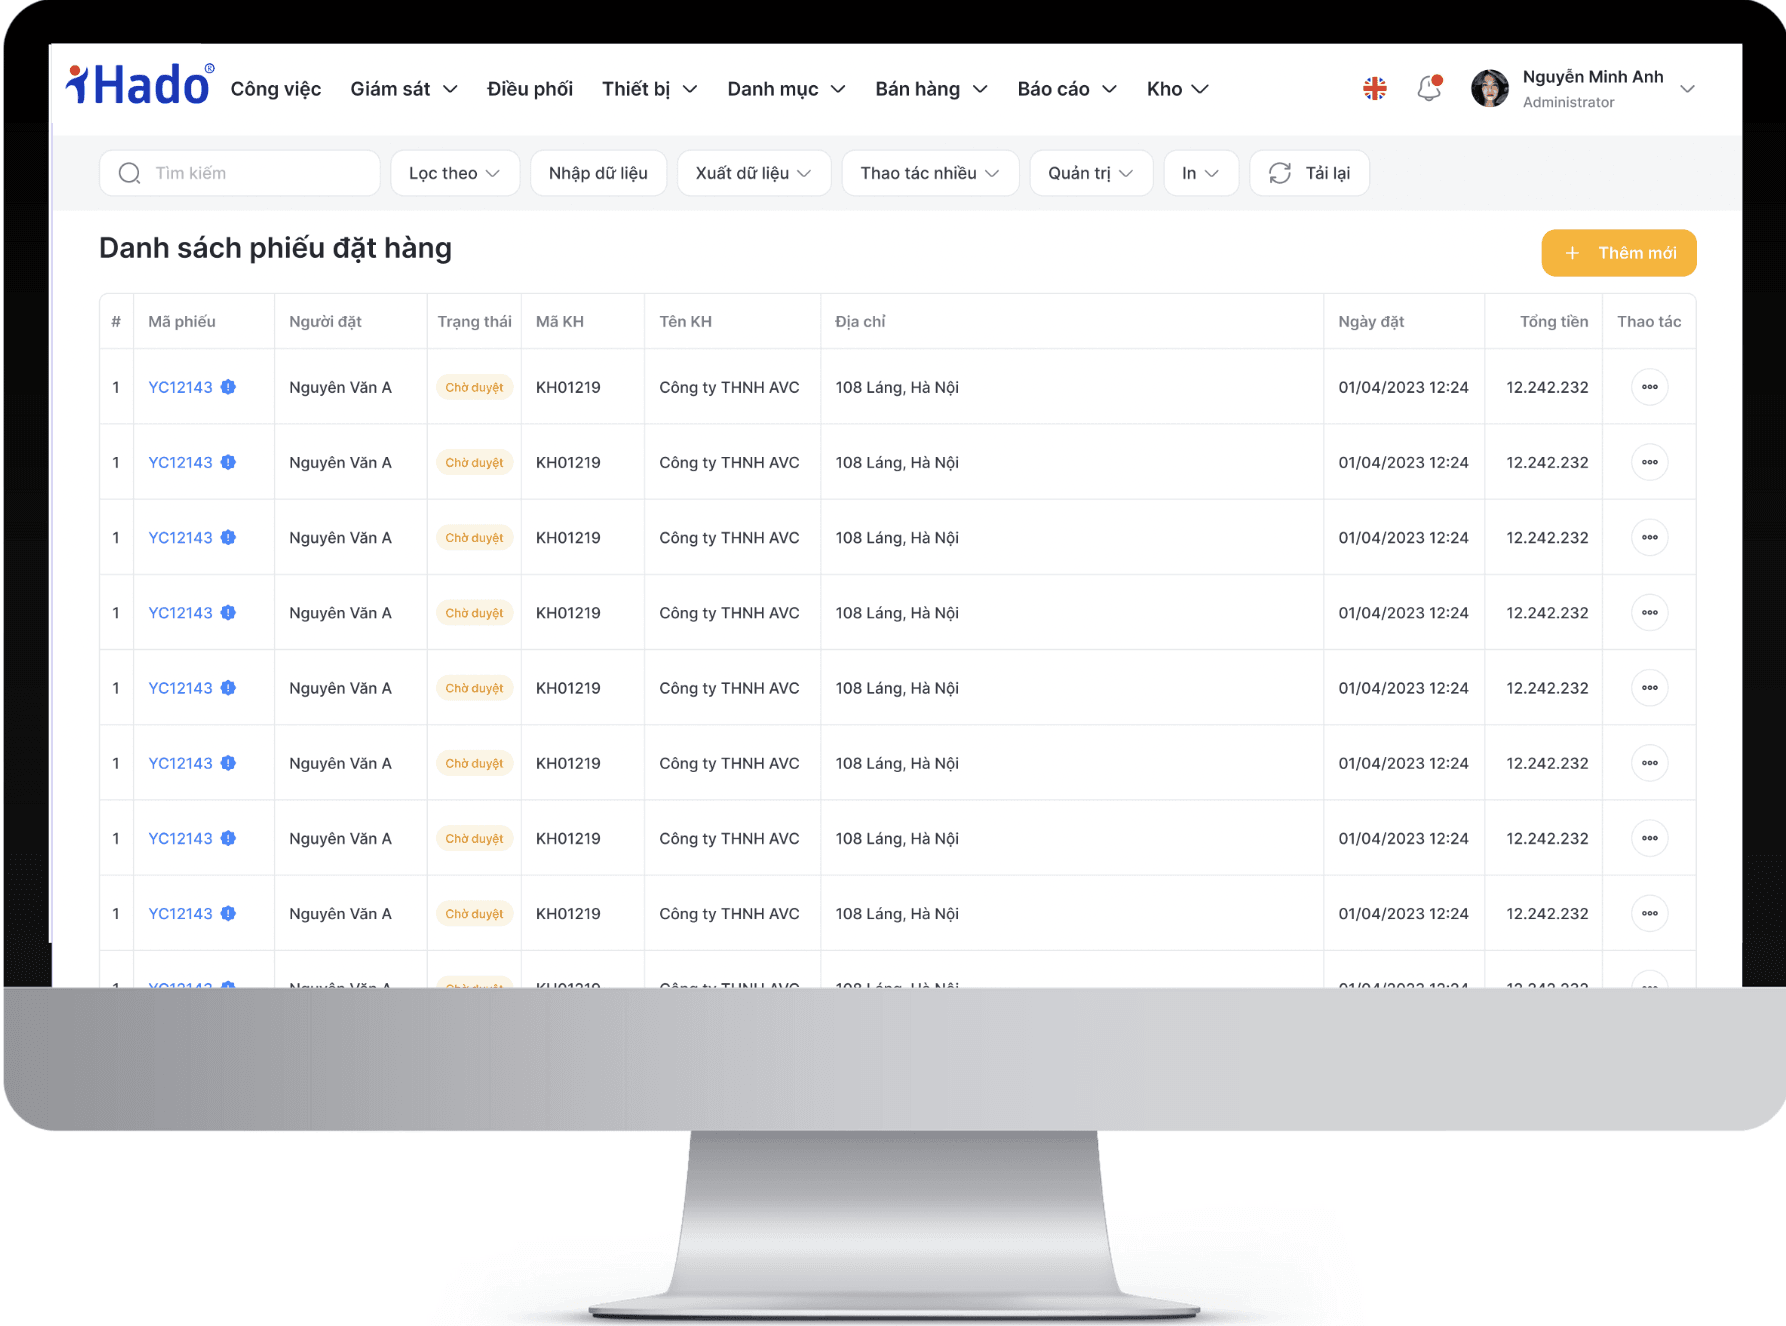This screenshot has height=1326, width=1786.
Task: Click the user profile avatar
Action: click(1489, 89)
